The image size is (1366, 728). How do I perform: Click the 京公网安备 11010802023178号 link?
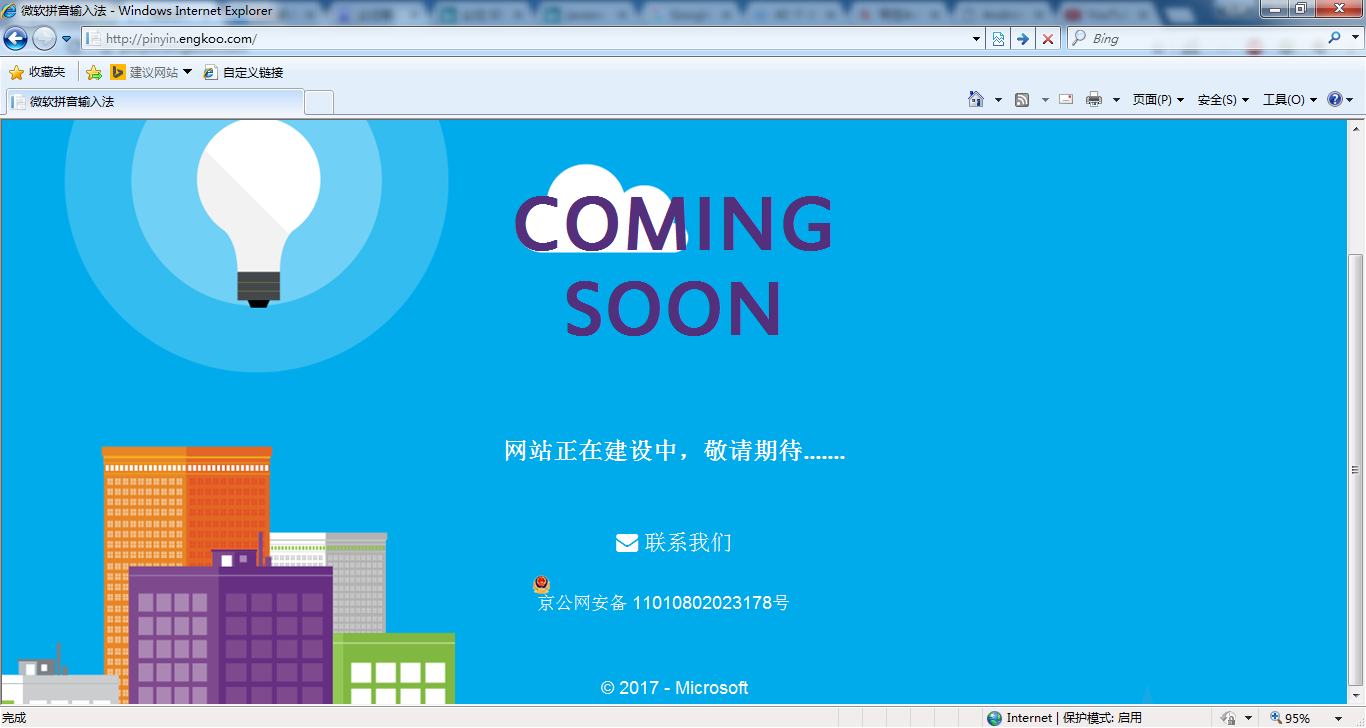click(664, 603)
